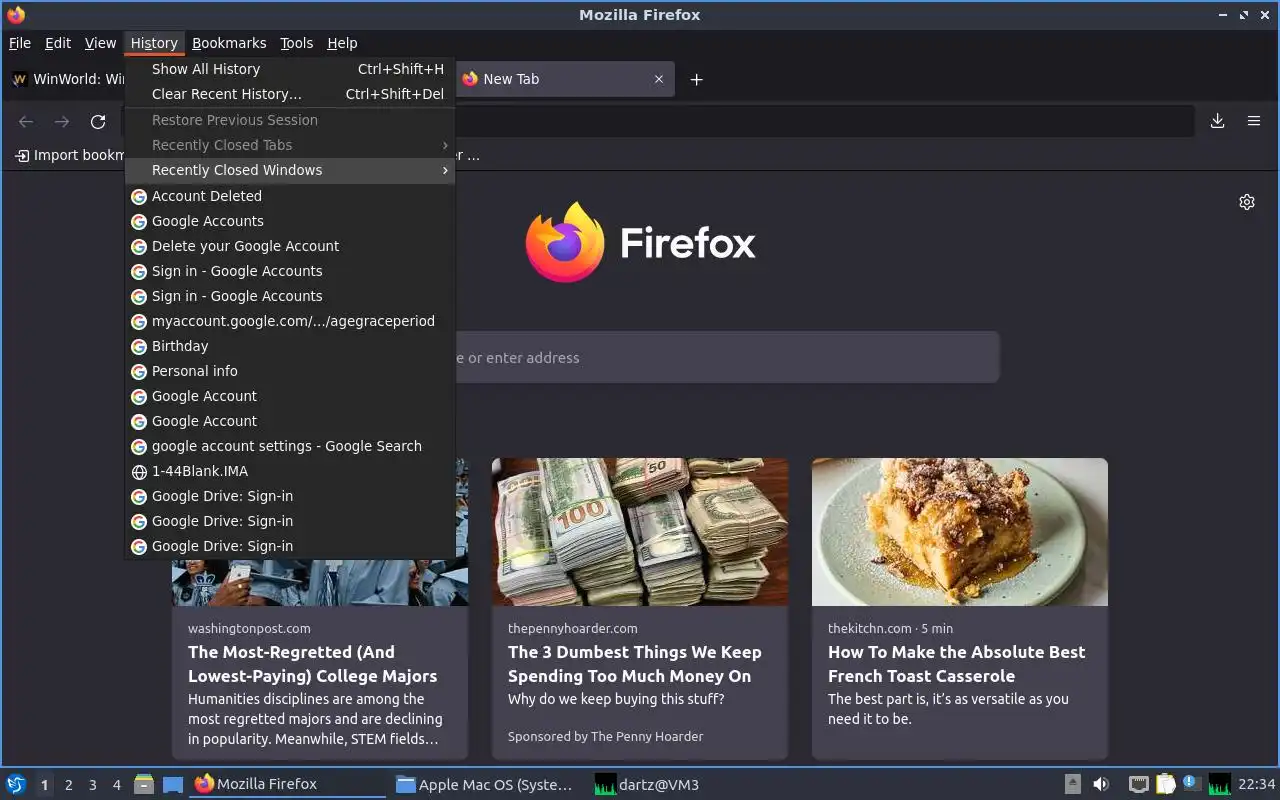
Task: Open the system start menu icon
Action: (x=16, y=784)
